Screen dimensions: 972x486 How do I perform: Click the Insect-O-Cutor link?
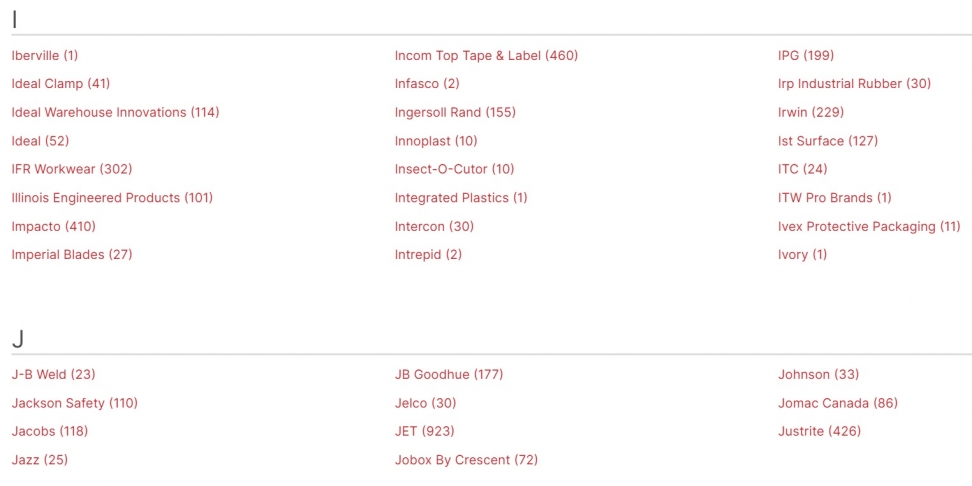pos(454,170)
